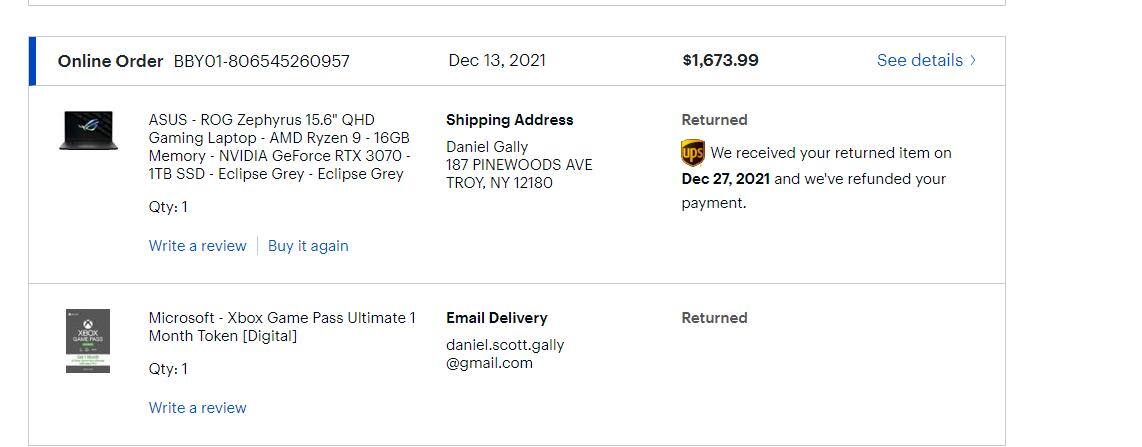Open the Microsoft Xbox Game Pass Ultimate title

282,327
